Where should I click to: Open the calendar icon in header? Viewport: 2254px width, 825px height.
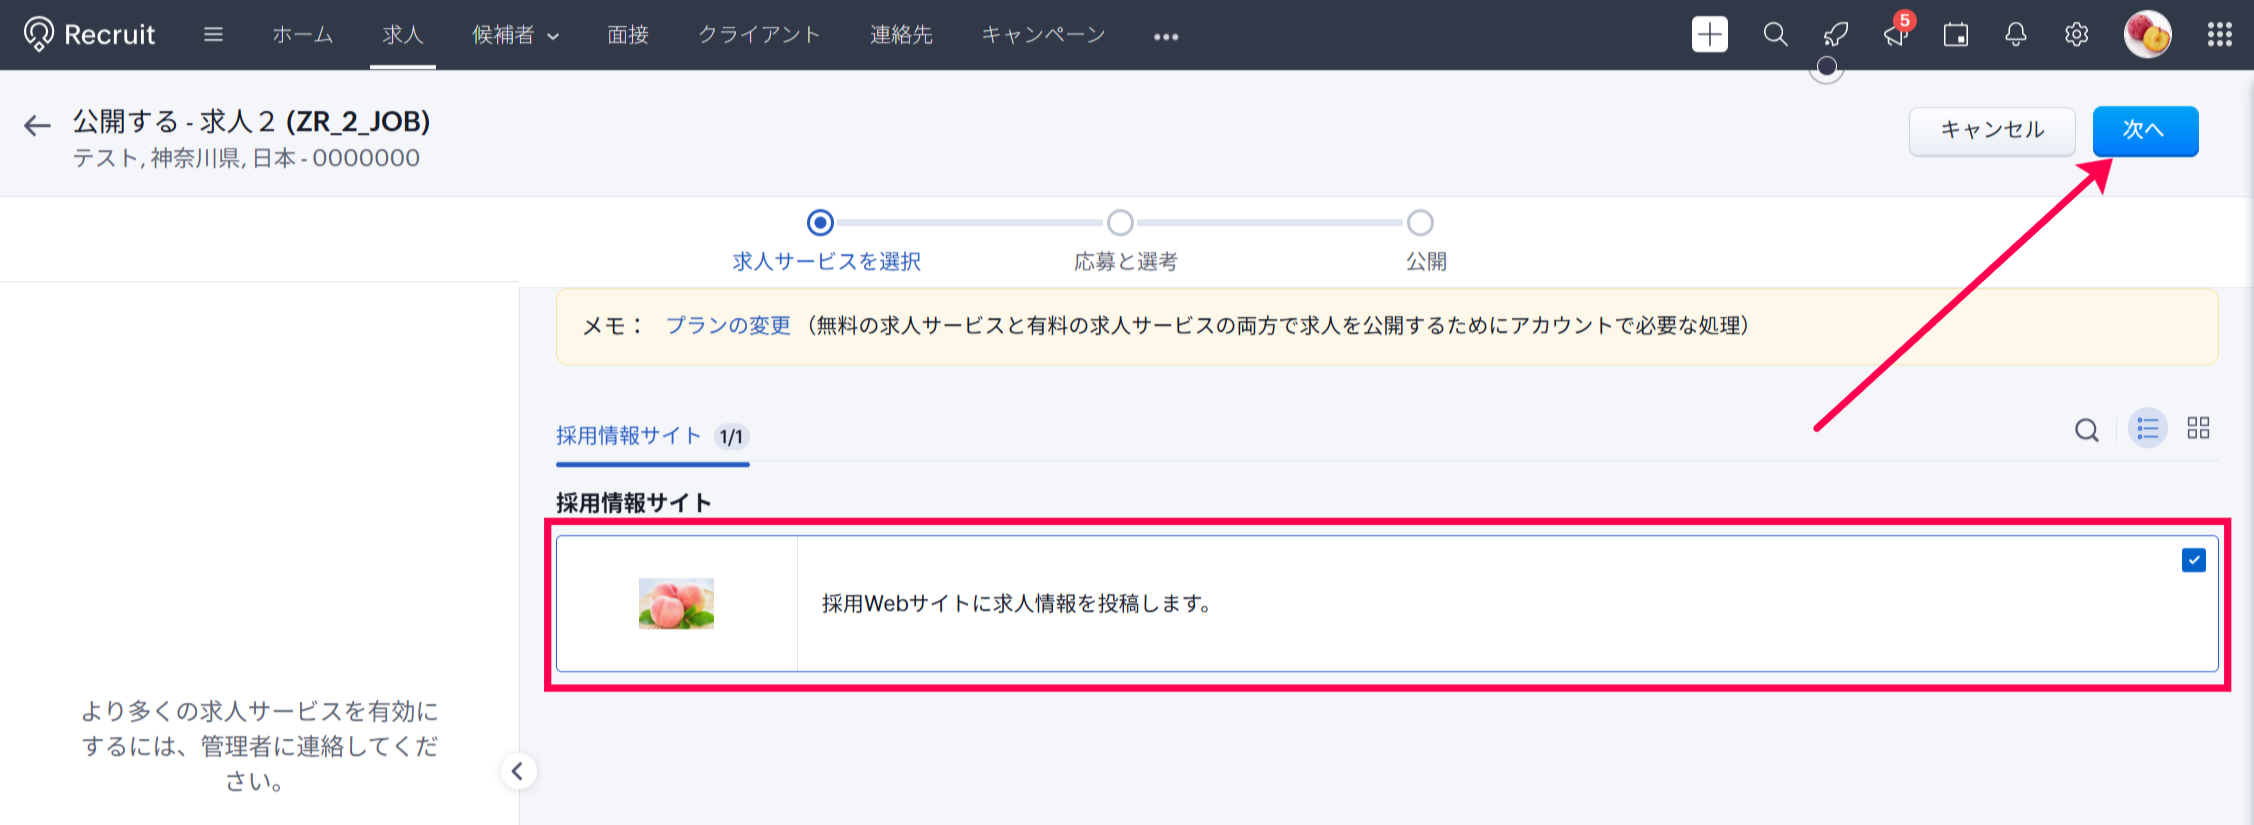click(x=1955, y=35)
